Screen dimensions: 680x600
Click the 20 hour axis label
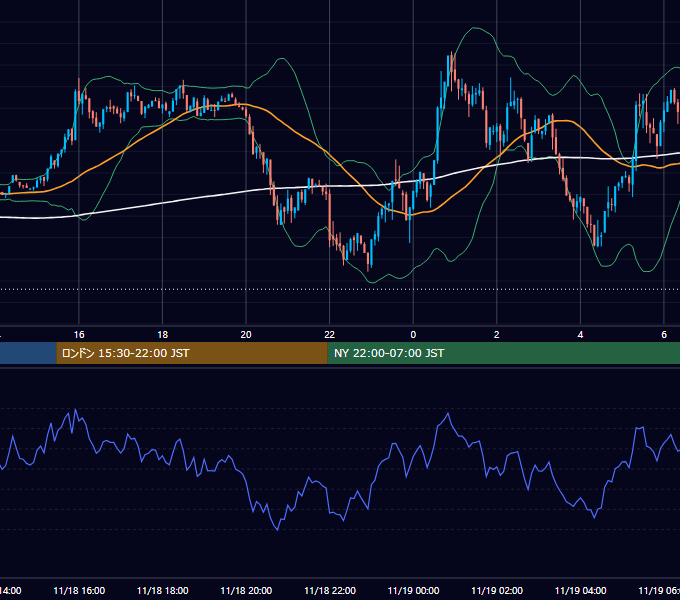click(x=246, y=335)
